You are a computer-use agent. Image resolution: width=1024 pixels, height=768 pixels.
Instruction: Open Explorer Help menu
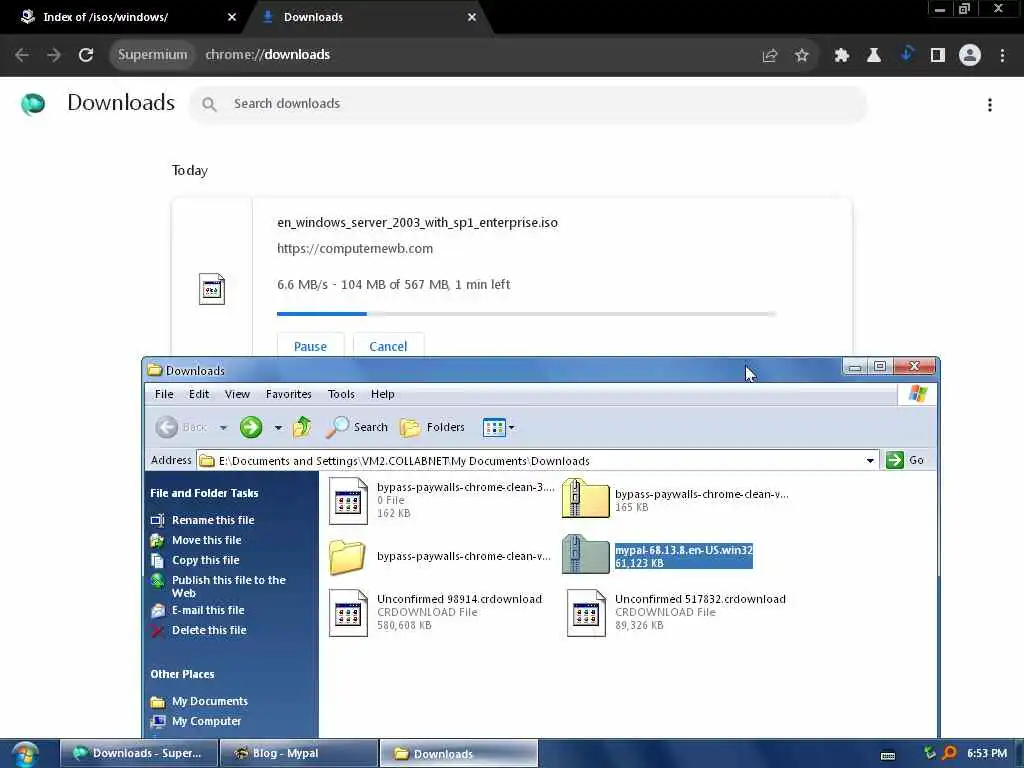point(382,394)
